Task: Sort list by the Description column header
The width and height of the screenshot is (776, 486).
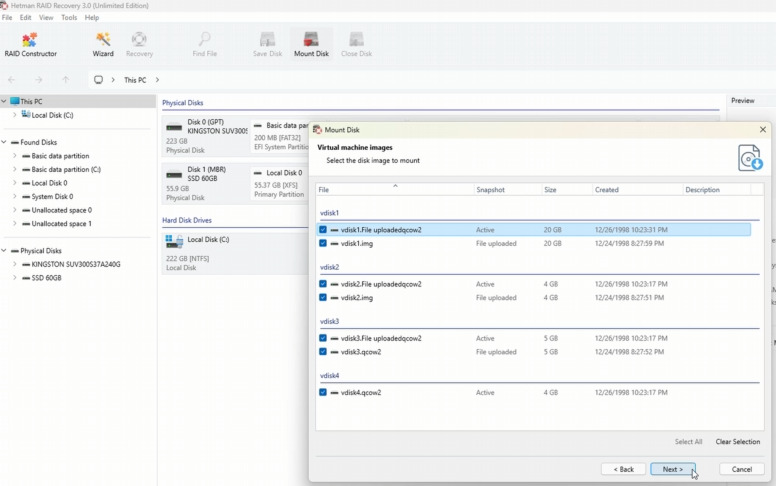Action: [x=717, y=190]
